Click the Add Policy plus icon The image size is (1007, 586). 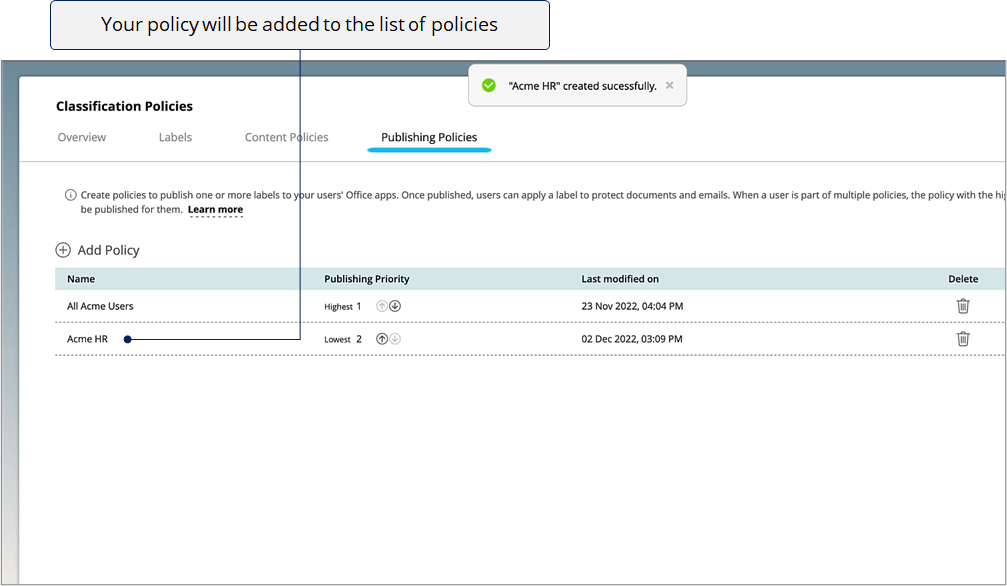click(63, 250)
